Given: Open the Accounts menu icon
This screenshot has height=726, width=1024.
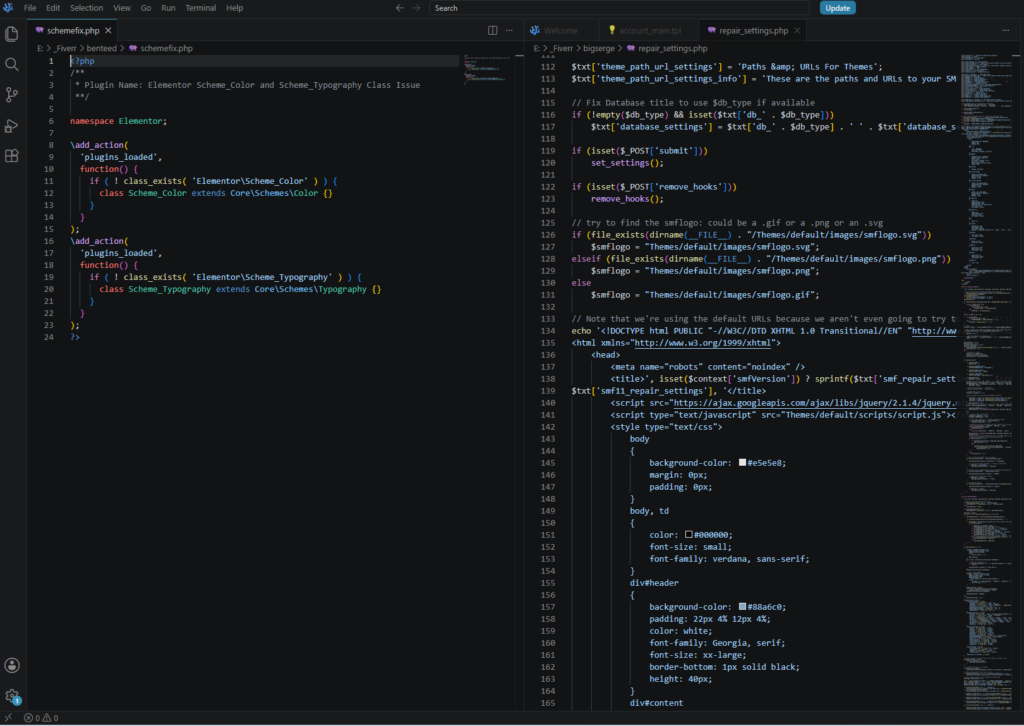Looking at the screenshot, I should click(12, 665).
